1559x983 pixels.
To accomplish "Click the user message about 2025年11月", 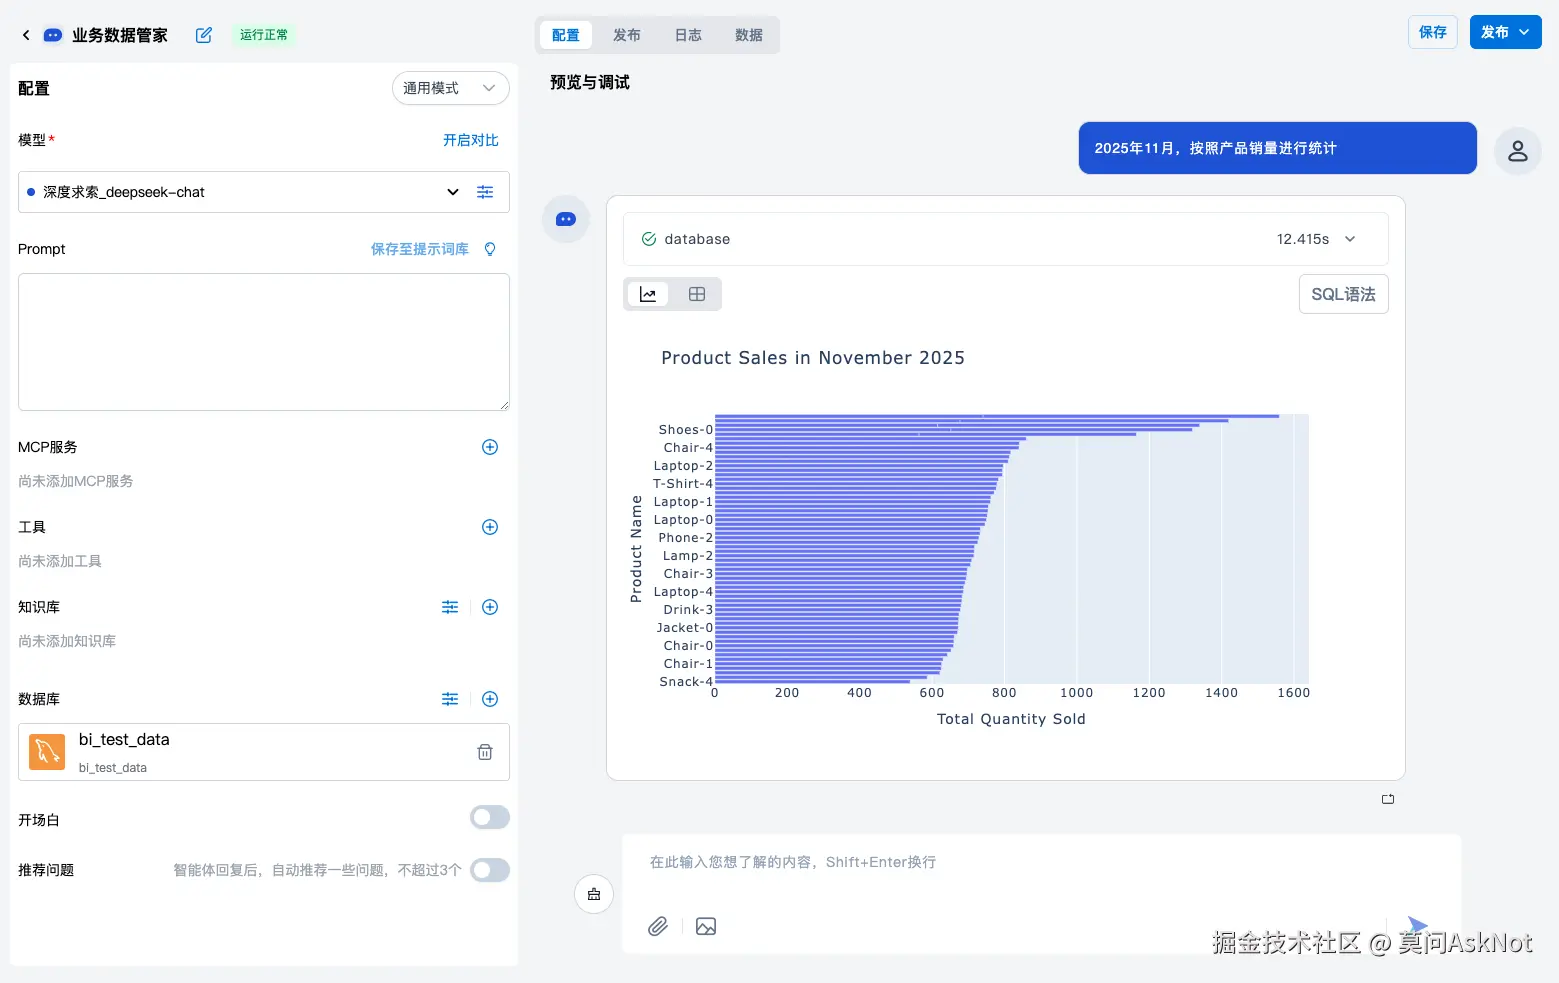I will click(1278, 148).
